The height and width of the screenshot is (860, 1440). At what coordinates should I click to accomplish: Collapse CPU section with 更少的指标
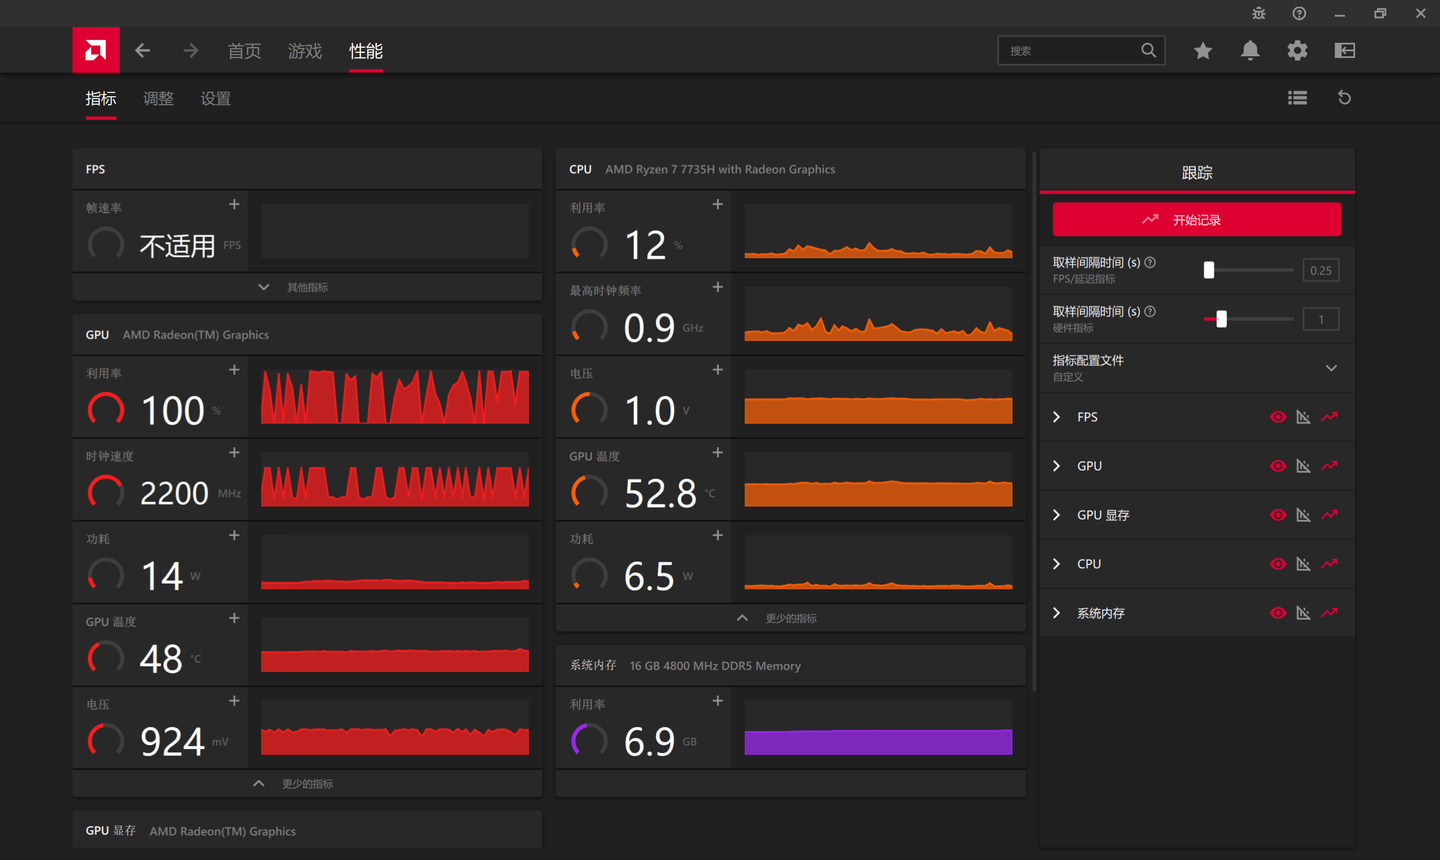790,618
